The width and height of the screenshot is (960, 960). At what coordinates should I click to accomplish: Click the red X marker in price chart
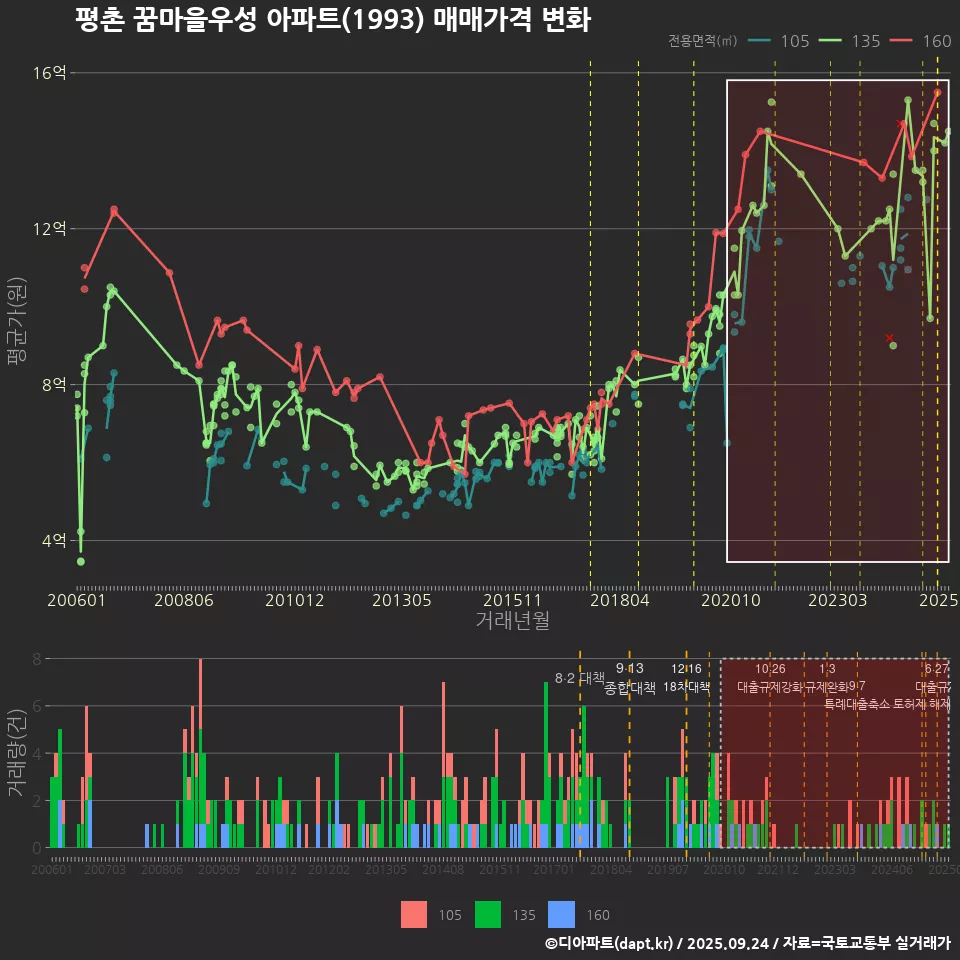coord(889,339)
